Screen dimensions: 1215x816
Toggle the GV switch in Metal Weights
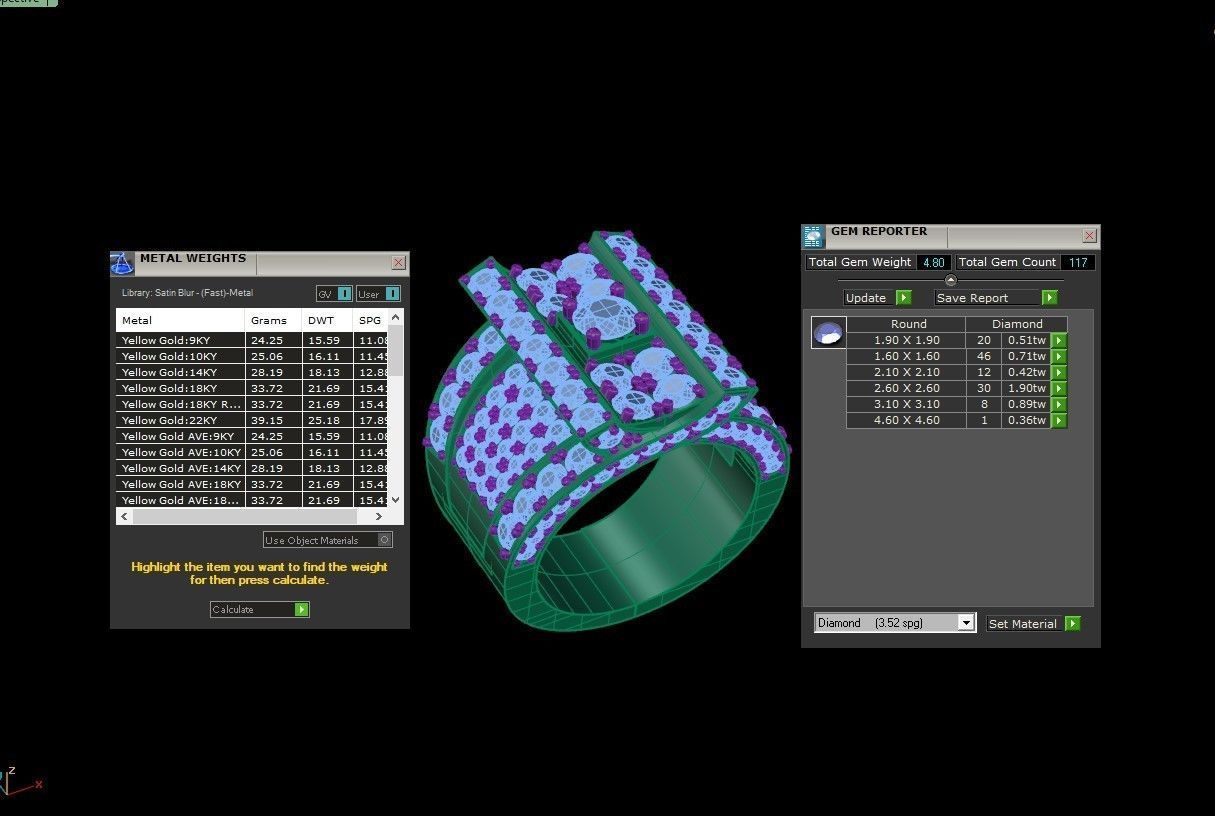pos(334,294)
